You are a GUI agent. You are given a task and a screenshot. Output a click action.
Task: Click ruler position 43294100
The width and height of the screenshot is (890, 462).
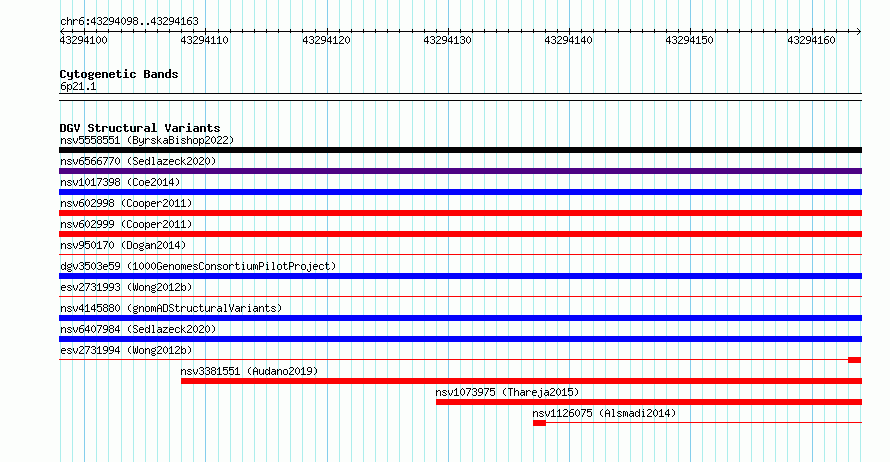pos(83,40)
